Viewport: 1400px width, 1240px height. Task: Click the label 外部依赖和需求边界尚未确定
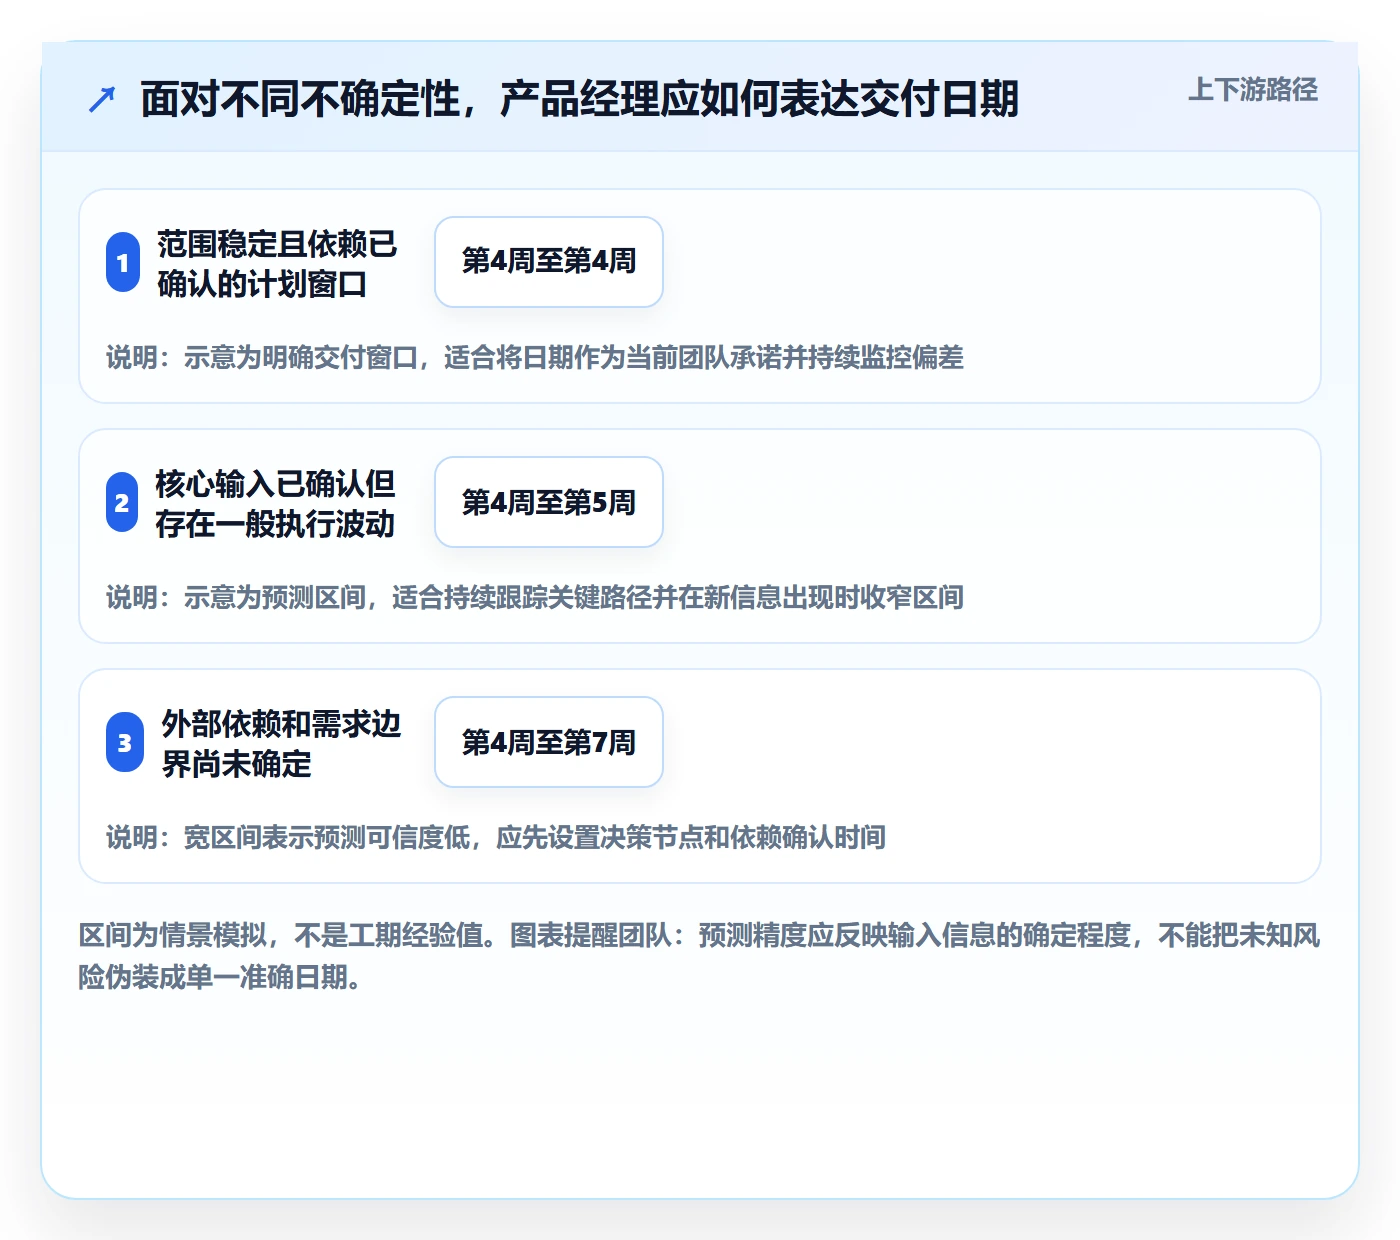tap(281, 744)
